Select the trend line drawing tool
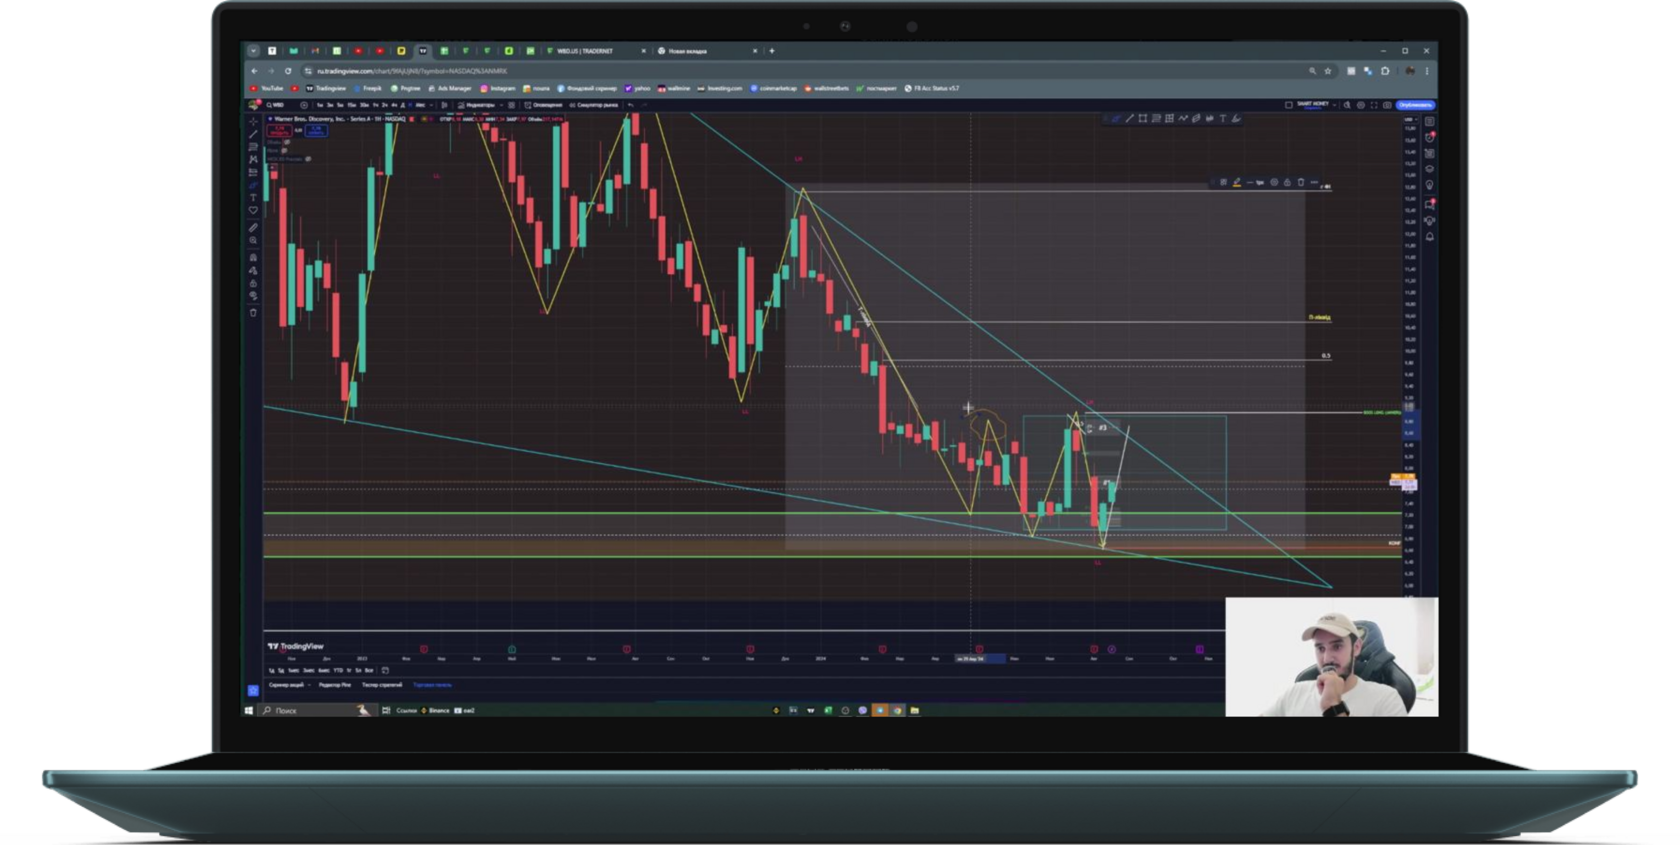The image size is (1680, 845). (253, 134)
